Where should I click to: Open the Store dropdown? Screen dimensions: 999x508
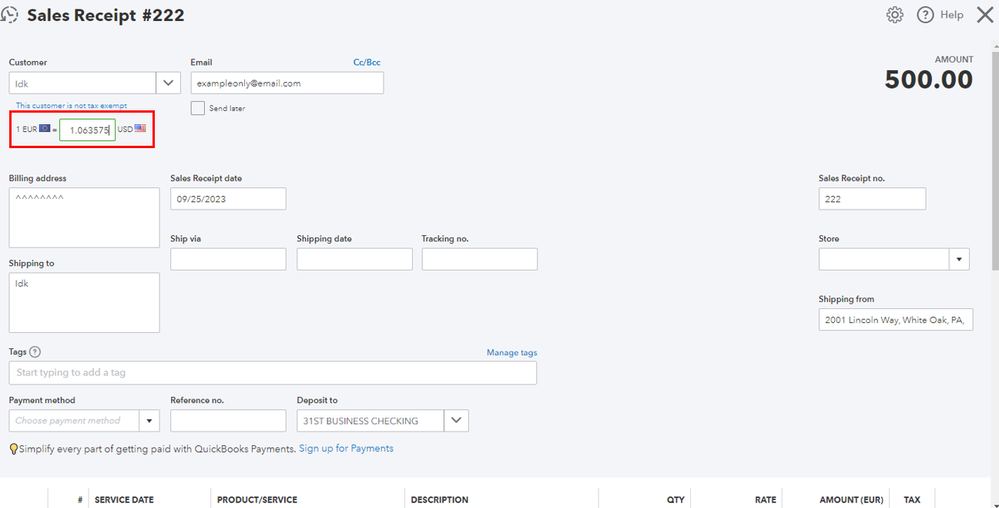960,259
